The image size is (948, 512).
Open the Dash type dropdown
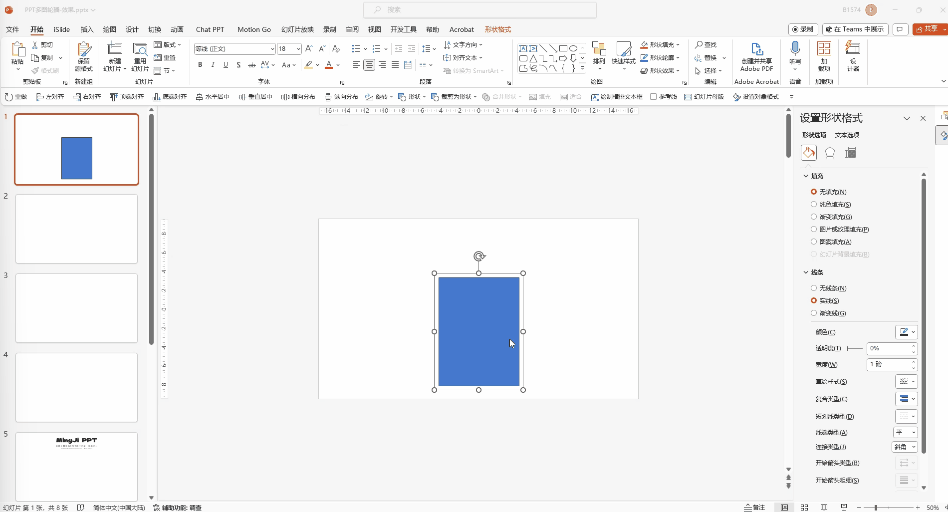[906, 416]
